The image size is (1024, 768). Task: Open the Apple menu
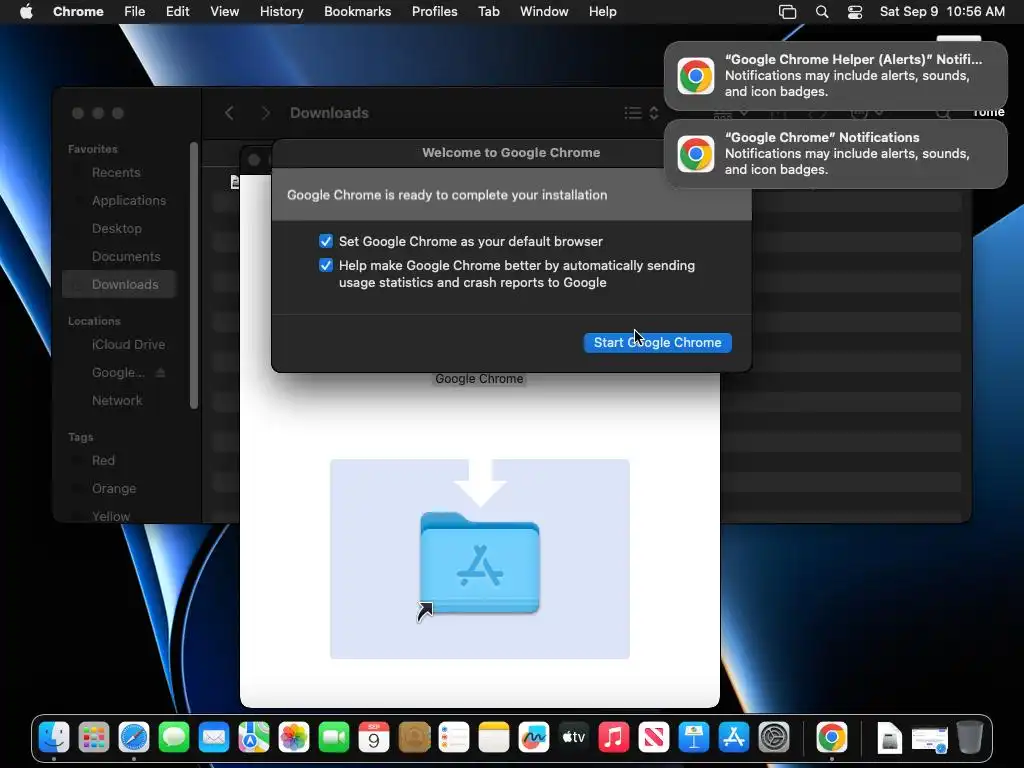26,12
